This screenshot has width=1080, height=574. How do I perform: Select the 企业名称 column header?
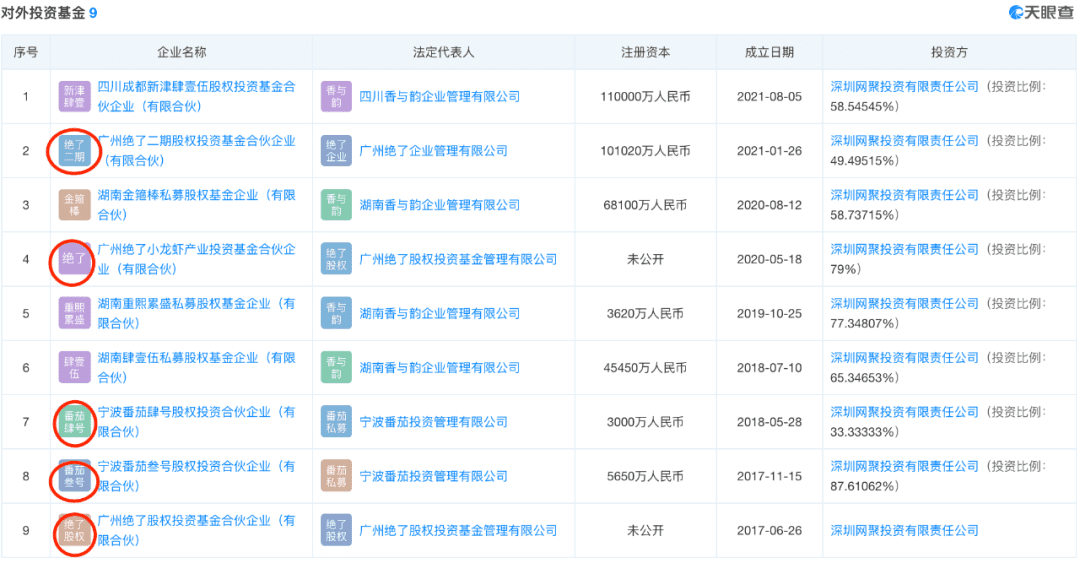click(x=181, y=52)
